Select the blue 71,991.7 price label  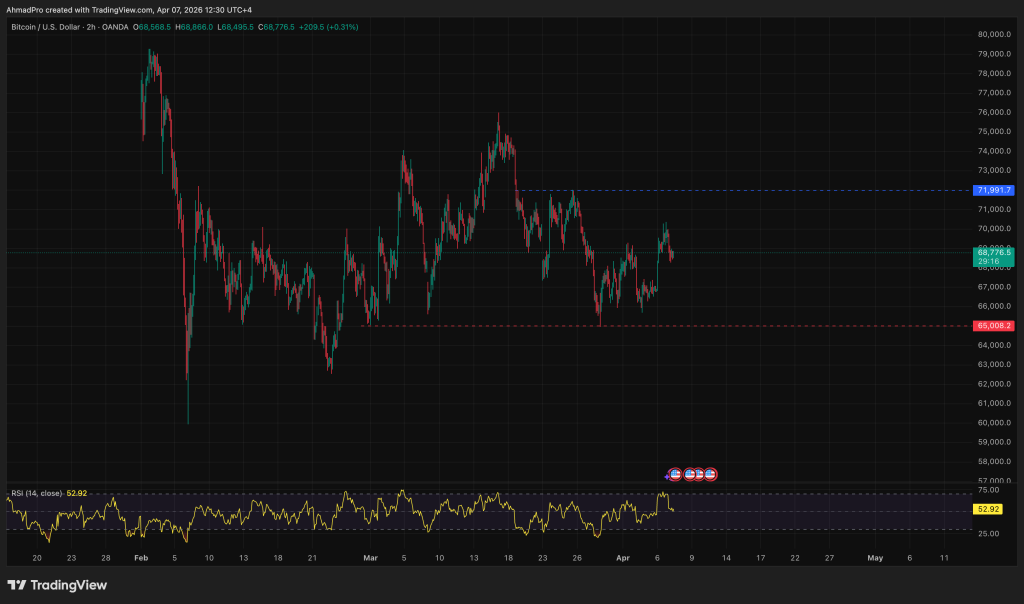994,190
